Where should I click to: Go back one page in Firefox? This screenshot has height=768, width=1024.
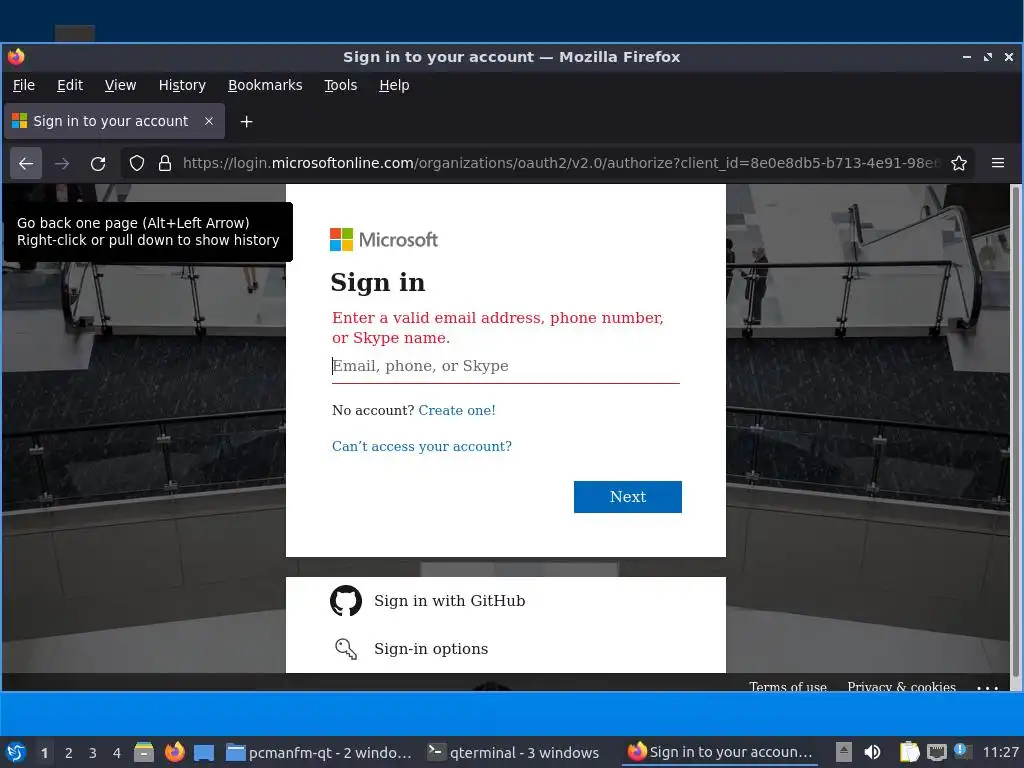coord(26,163)
